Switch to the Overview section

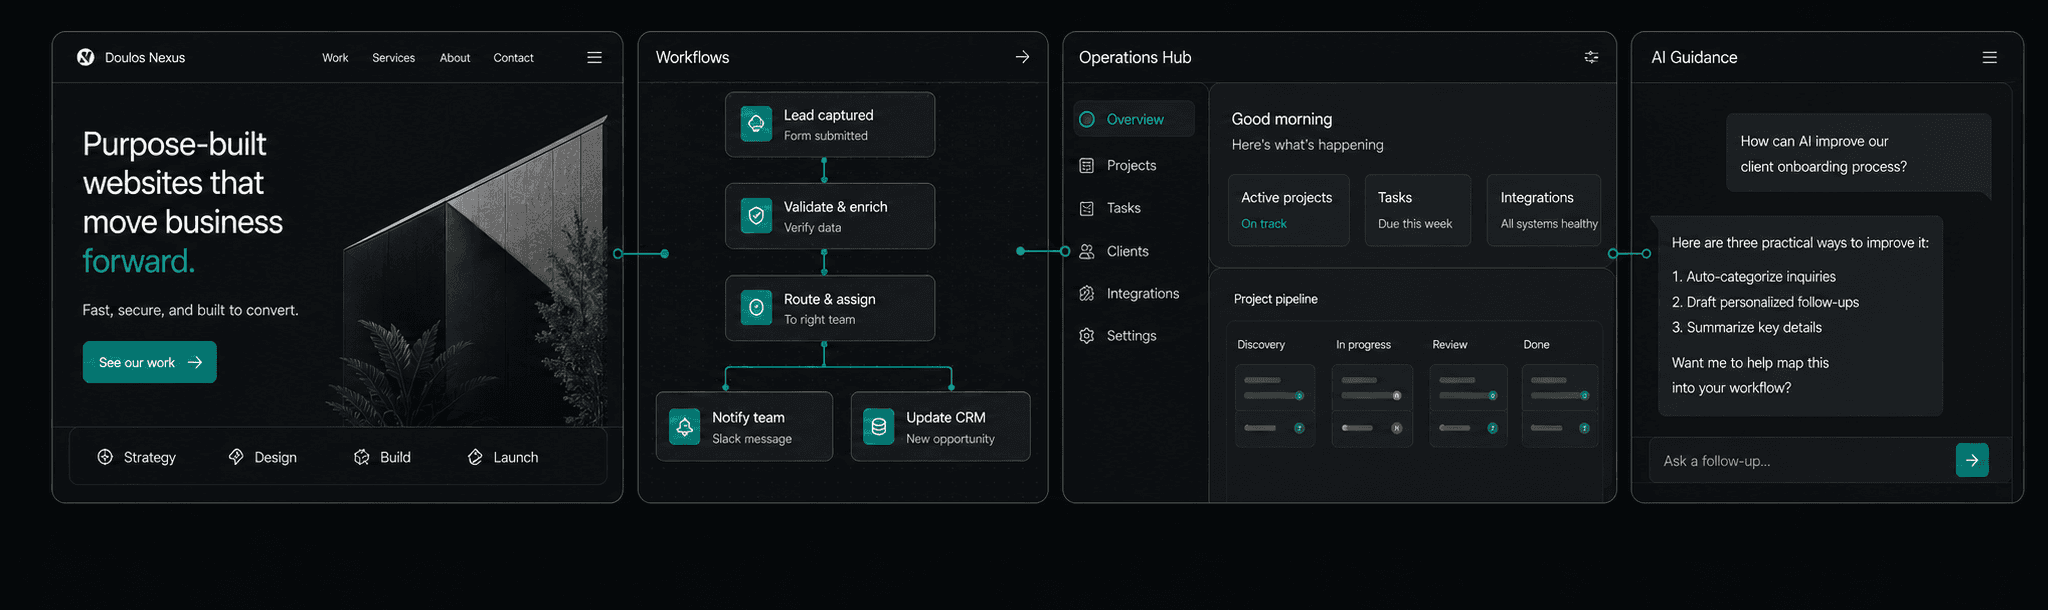coord(1134,119)
